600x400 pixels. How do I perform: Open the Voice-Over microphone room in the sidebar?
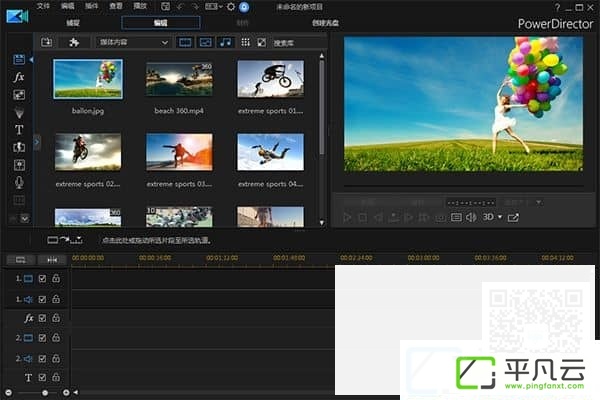(x=19, y=183)
